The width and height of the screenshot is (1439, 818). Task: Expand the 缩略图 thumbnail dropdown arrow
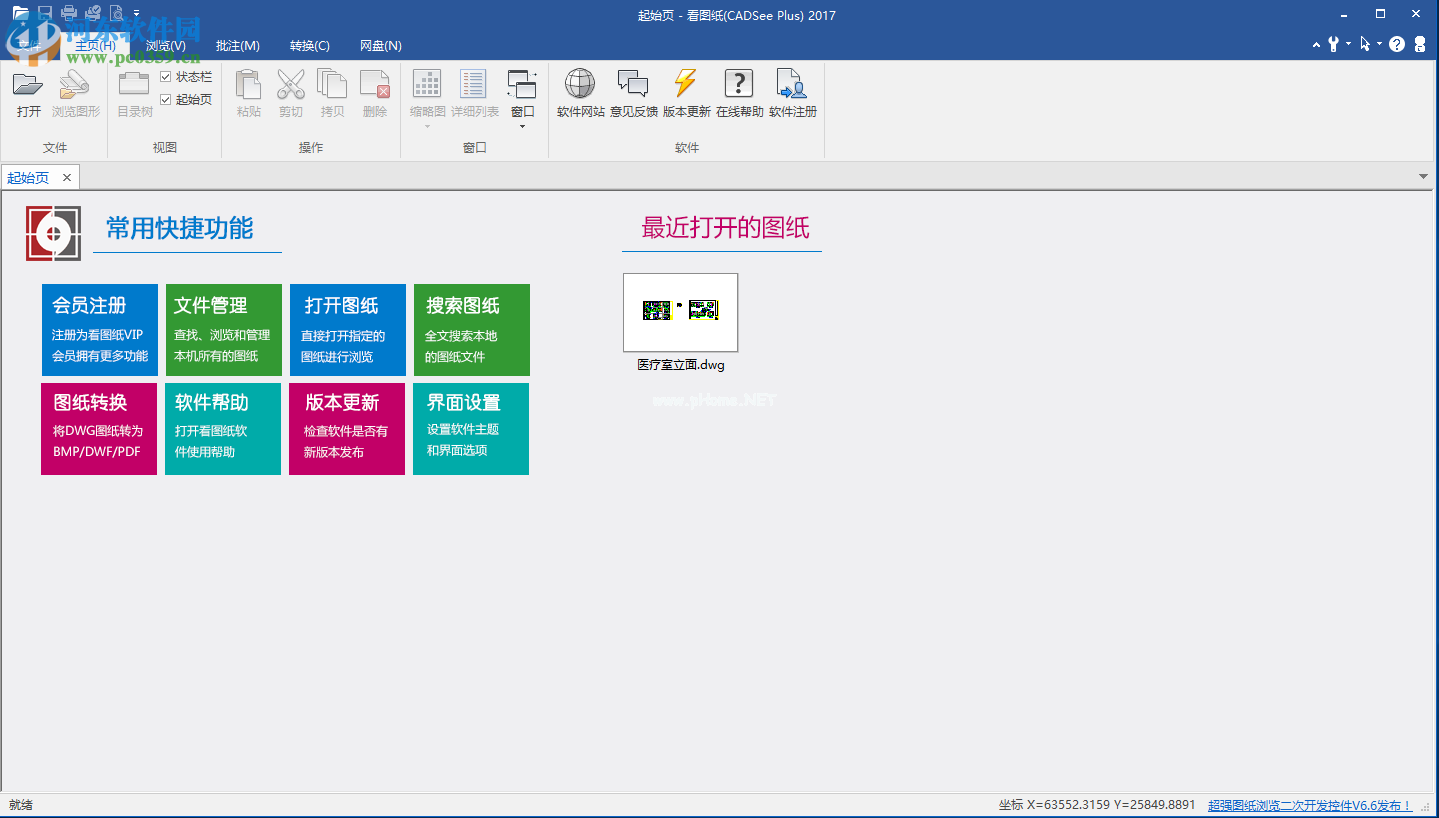(427, 126)
